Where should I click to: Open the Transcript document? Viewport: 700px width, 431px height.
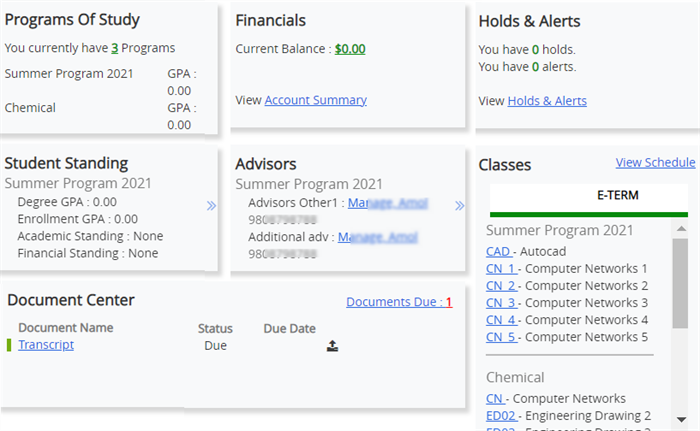tap(46, 345)
